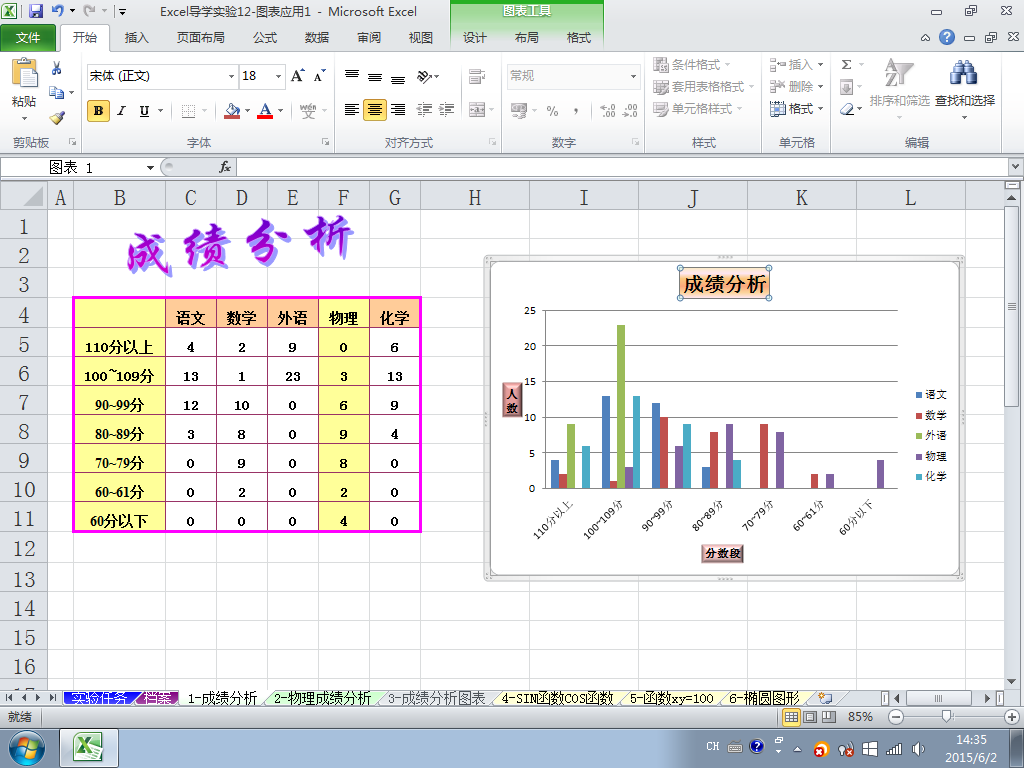Click 套用表格格式 Format as Table
Screen dimensions: 1024x768
pyautogui.click(x=704, y=87)
